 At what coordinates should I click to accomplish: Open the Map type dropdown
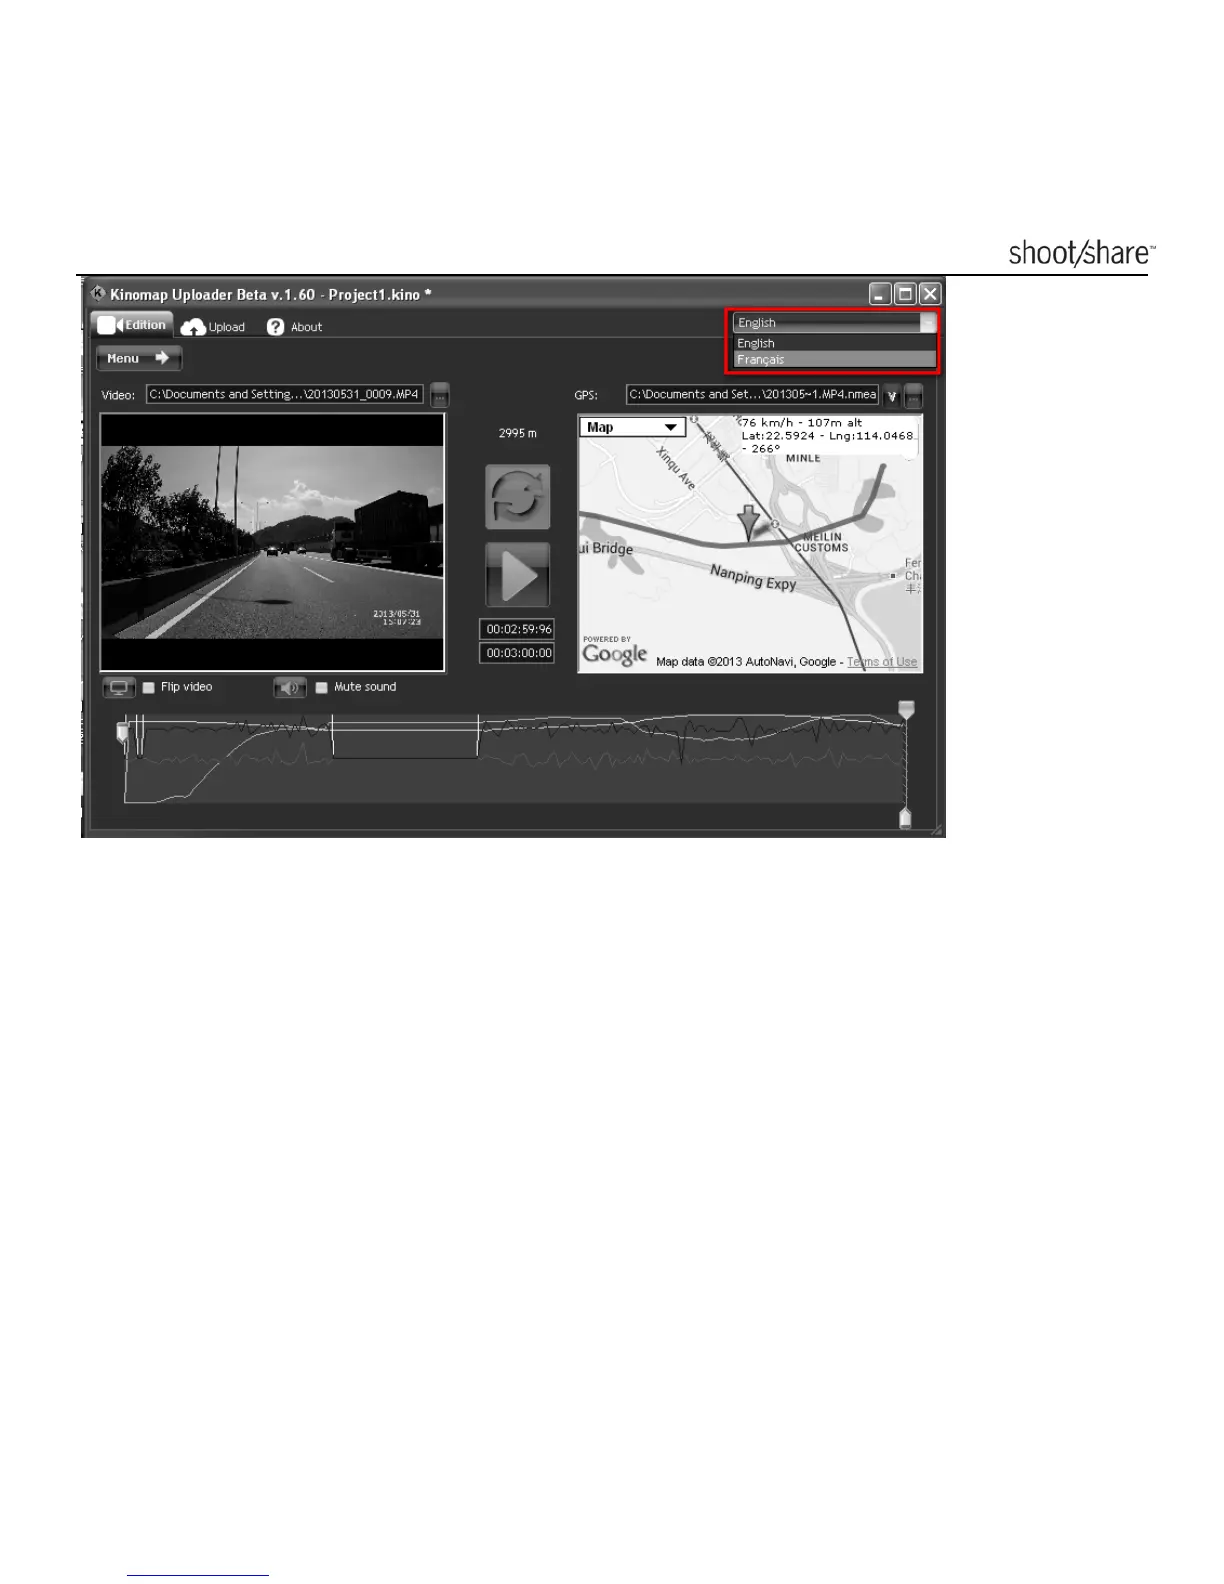pyautogui.click(x=633, y=427)
